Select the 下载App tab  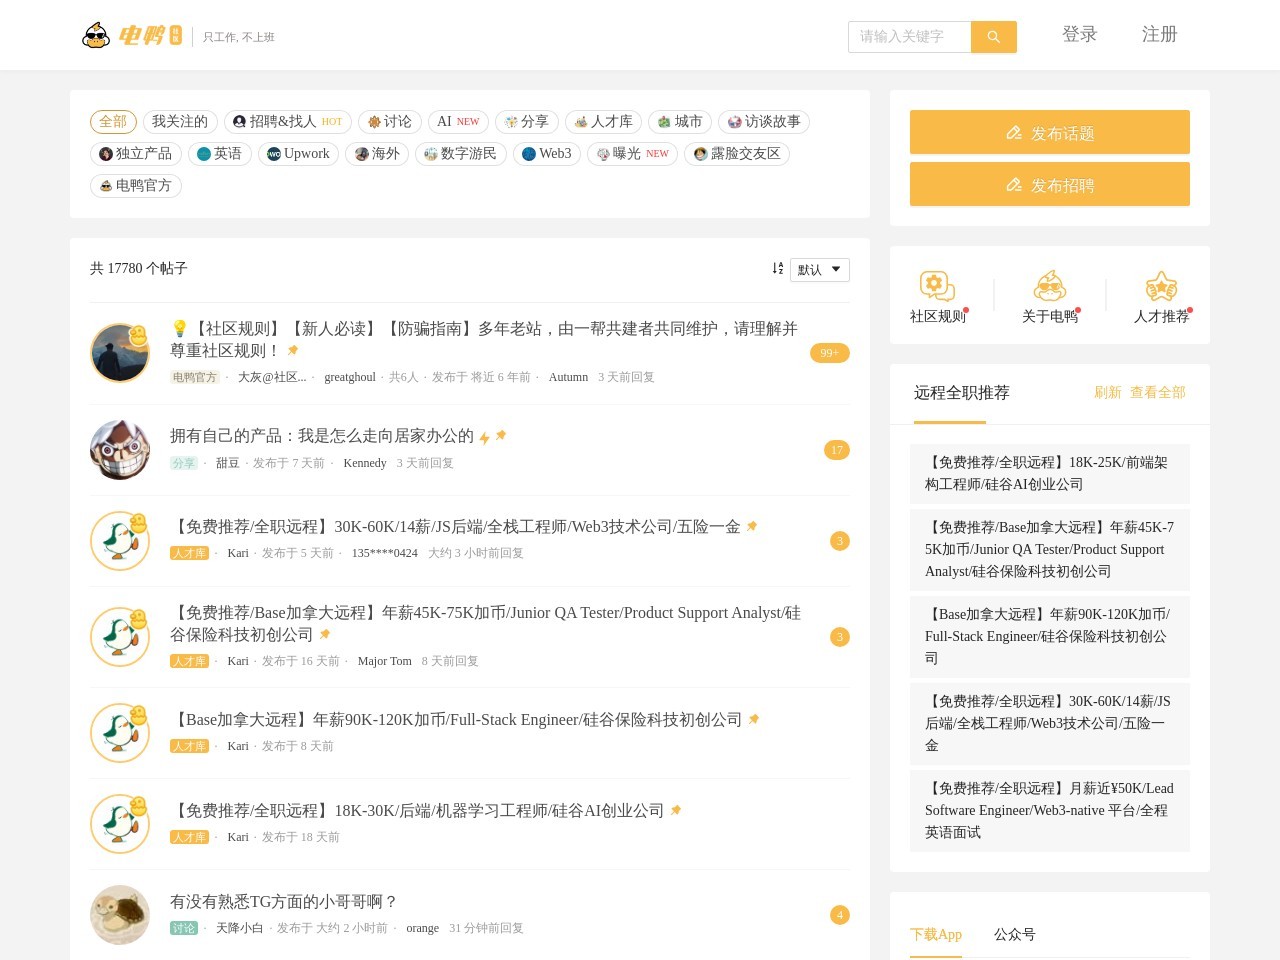tap(935, 934)
